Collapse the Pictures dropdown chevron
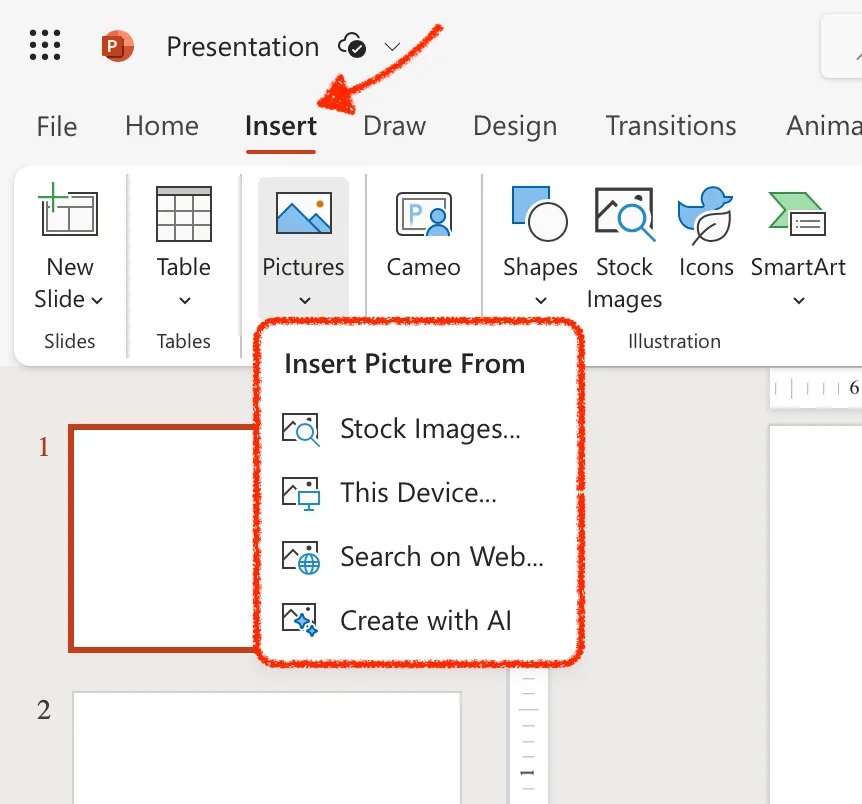 pos(305,300)
